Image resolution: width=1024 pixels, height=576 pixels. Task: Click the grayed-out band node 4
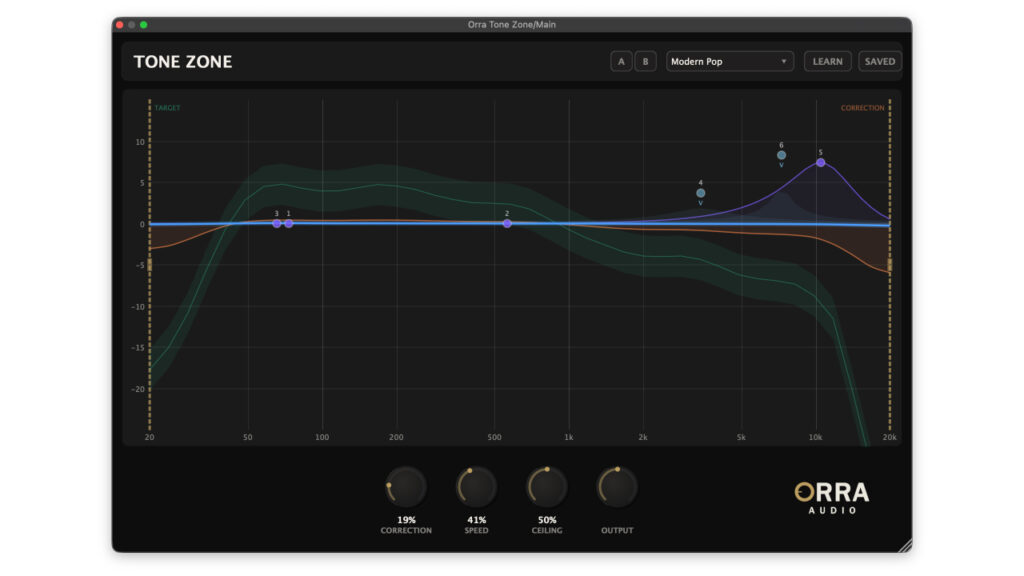click(701, 193)
